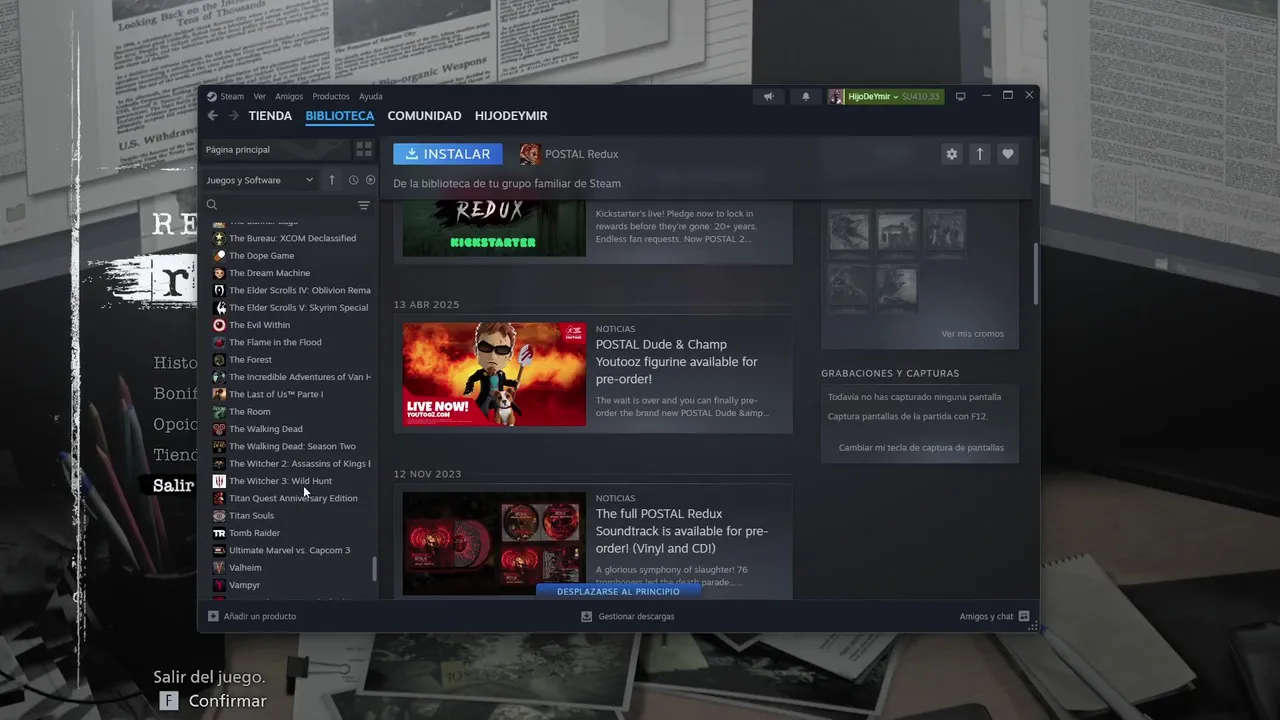Open the HIJODEYMIR profile tab

click(511, 116)
